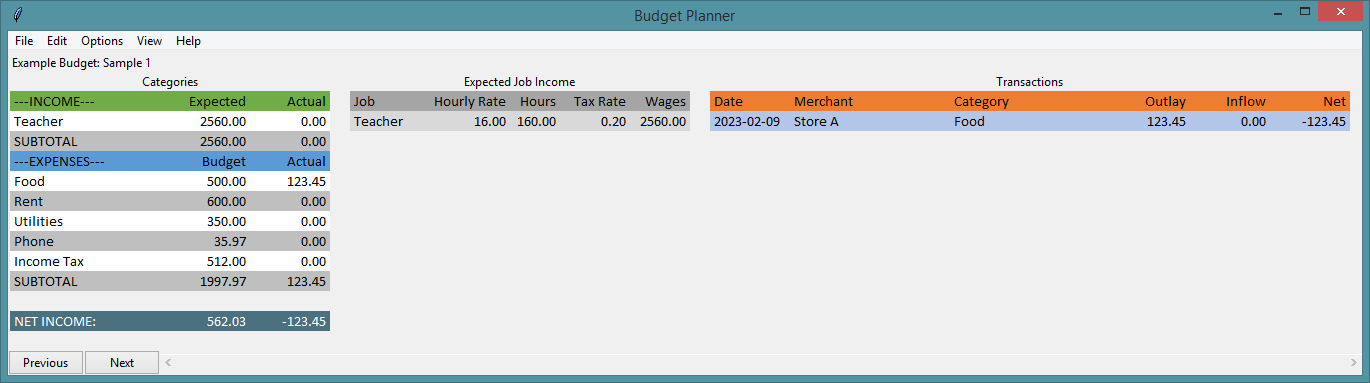This screenshot has width=1370, height=383.
Task: Click the Merchant column header
Action: [x=823, y=101]
